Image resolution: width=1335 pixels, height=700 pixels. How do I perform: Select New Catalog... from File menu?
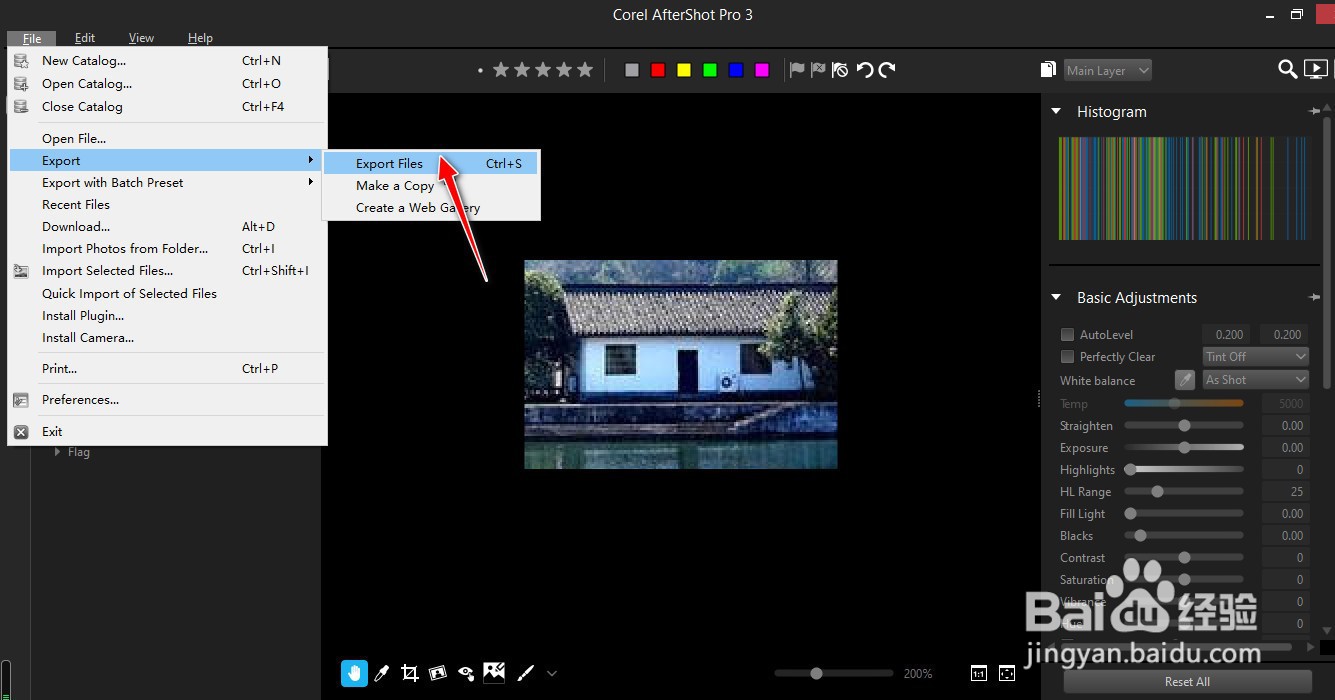168,61
